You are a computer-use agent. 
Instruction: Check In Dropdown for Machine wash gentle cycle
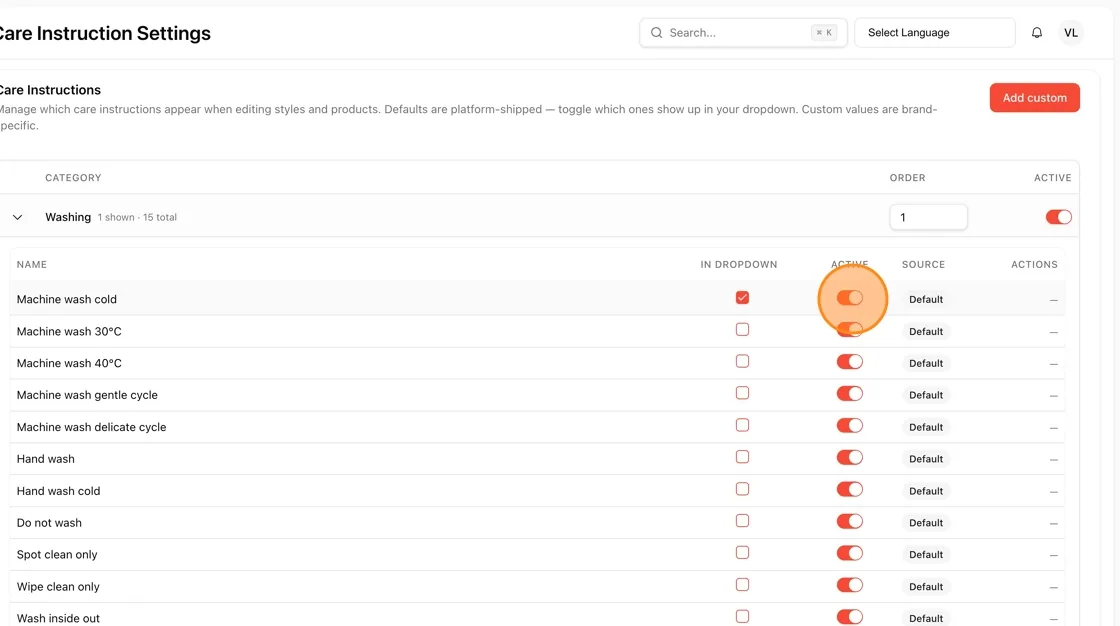742,393
